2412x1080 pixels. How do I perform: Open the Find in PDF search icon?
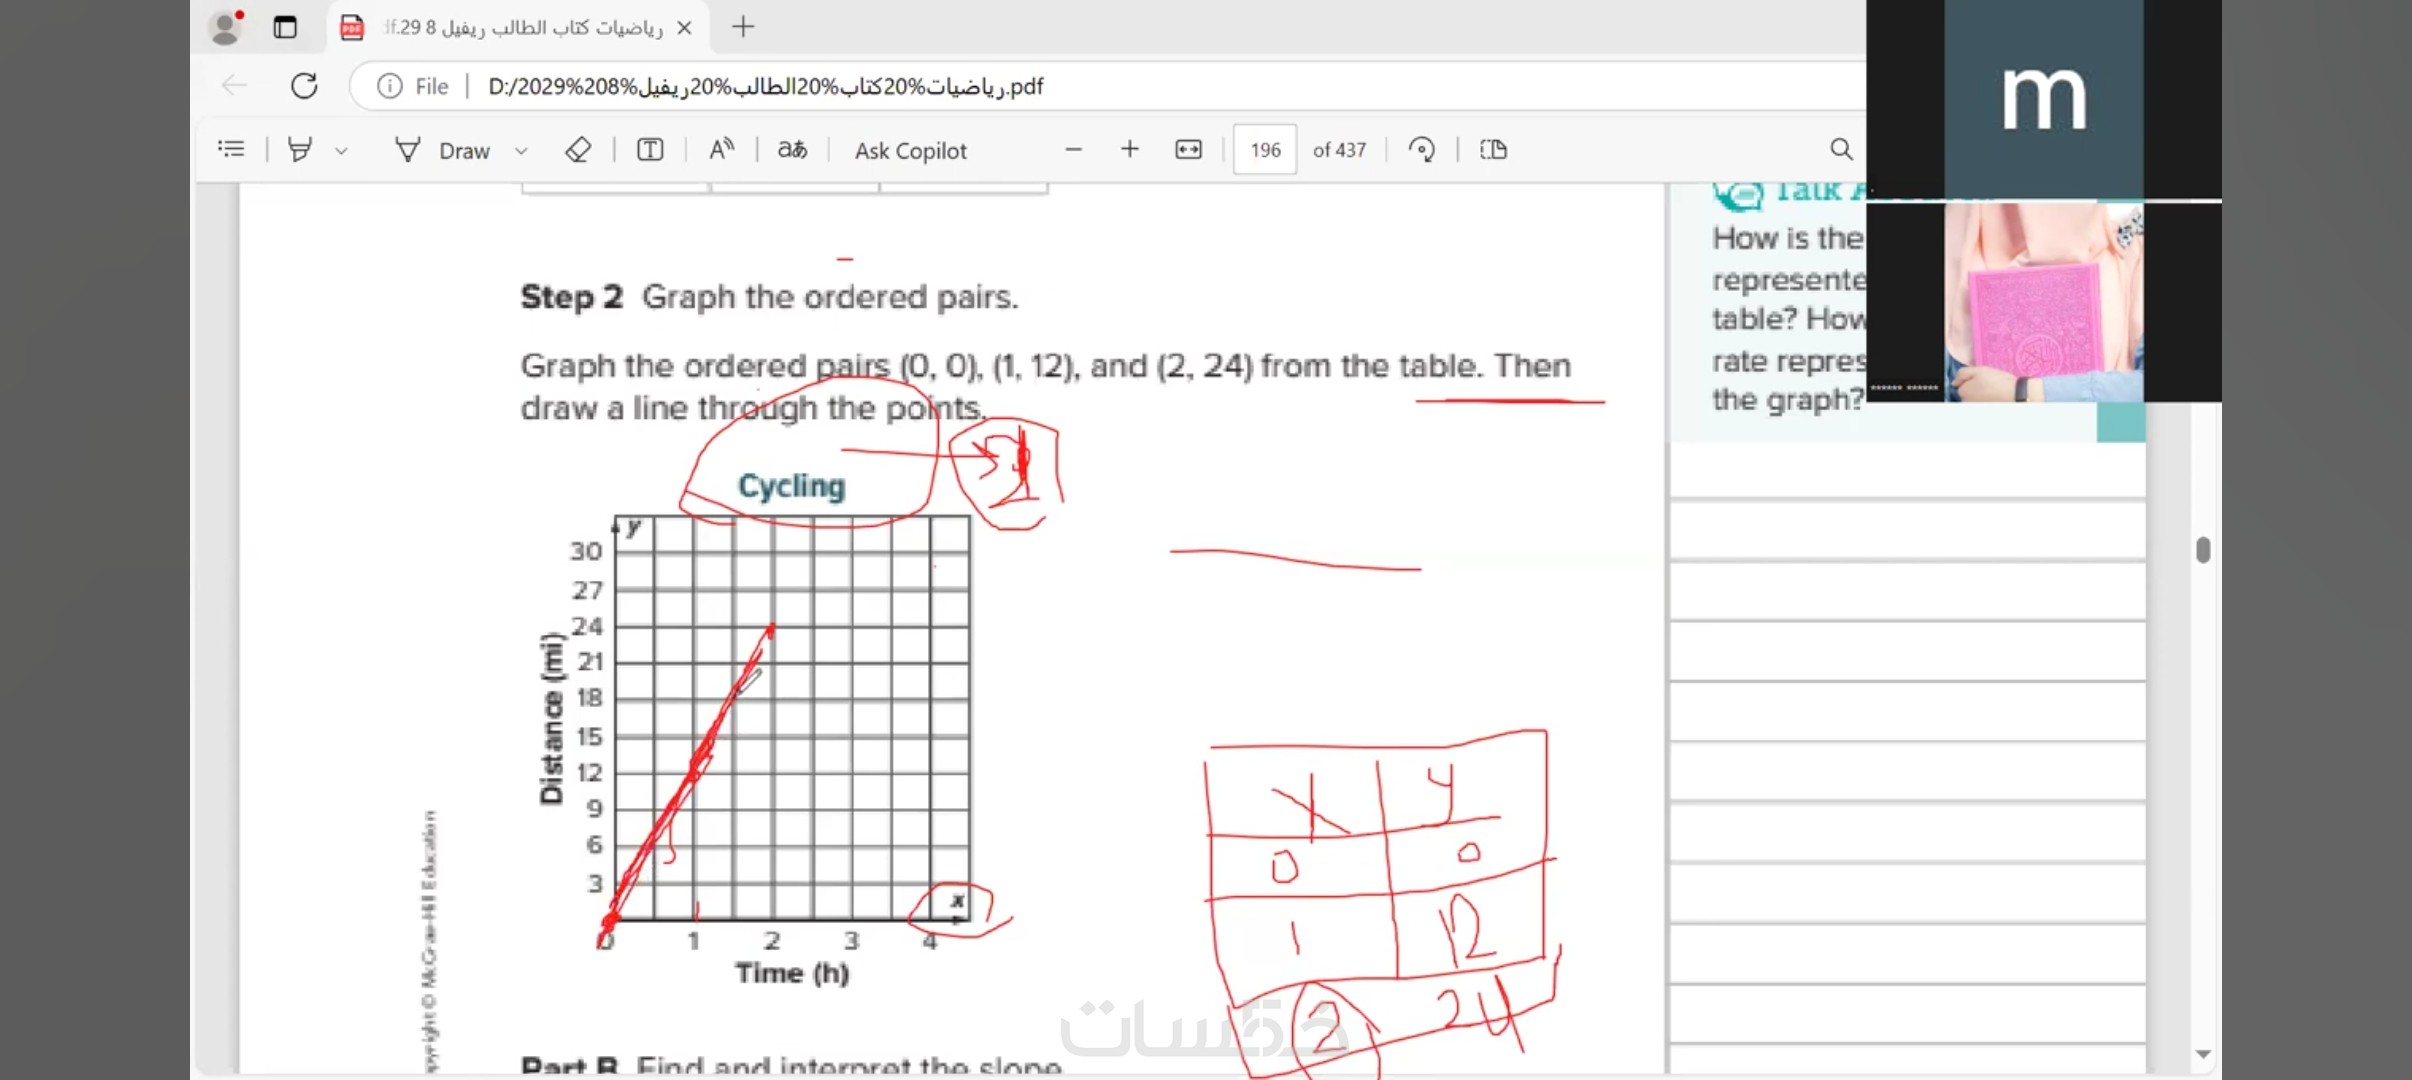pos(1841,150)
